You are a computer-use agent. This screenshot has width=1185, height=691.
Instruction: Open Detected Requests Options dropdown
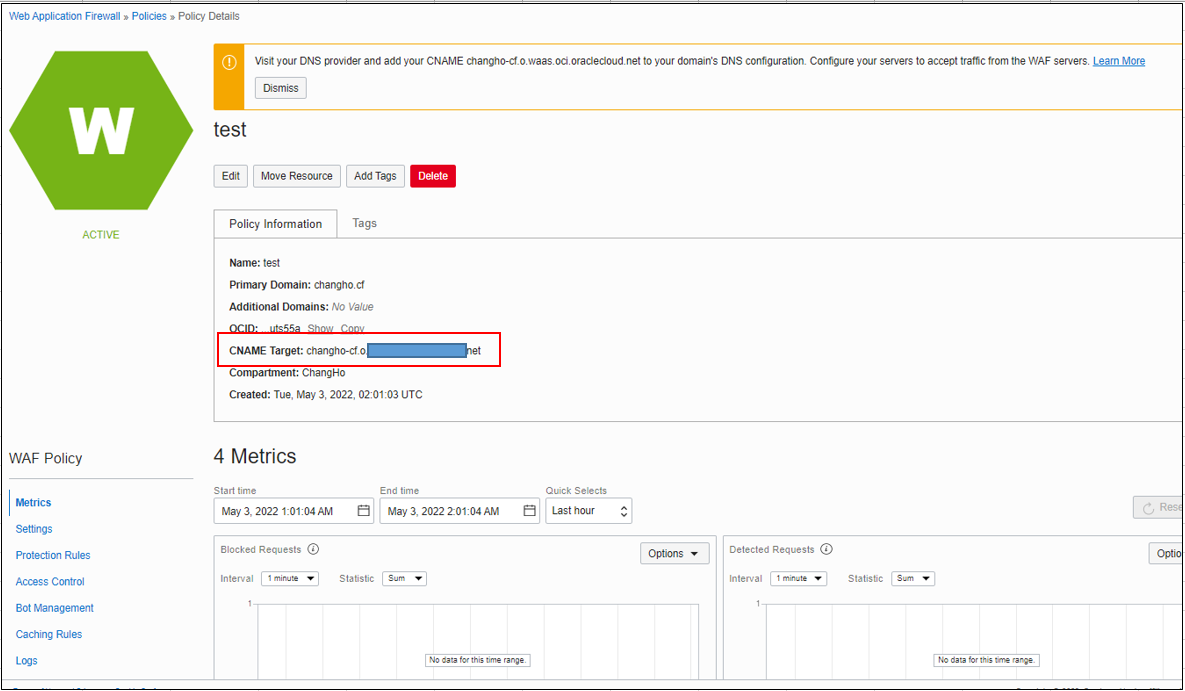[1166, 553]
